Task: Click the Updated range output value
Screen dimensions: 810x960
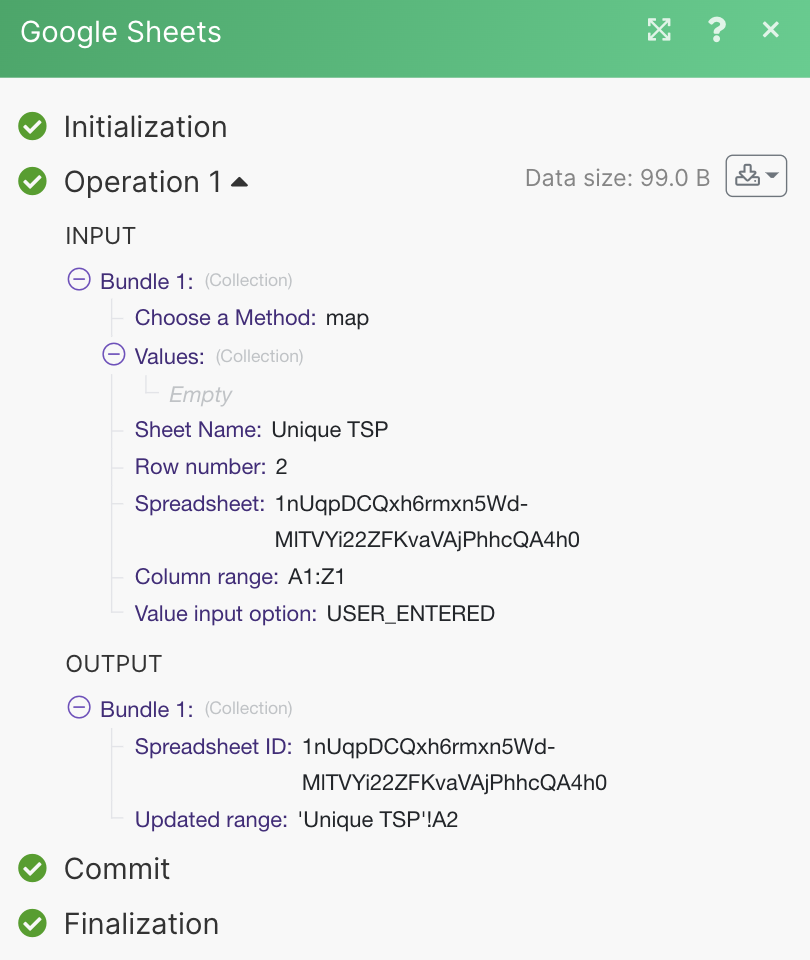Action: point(378,820)
